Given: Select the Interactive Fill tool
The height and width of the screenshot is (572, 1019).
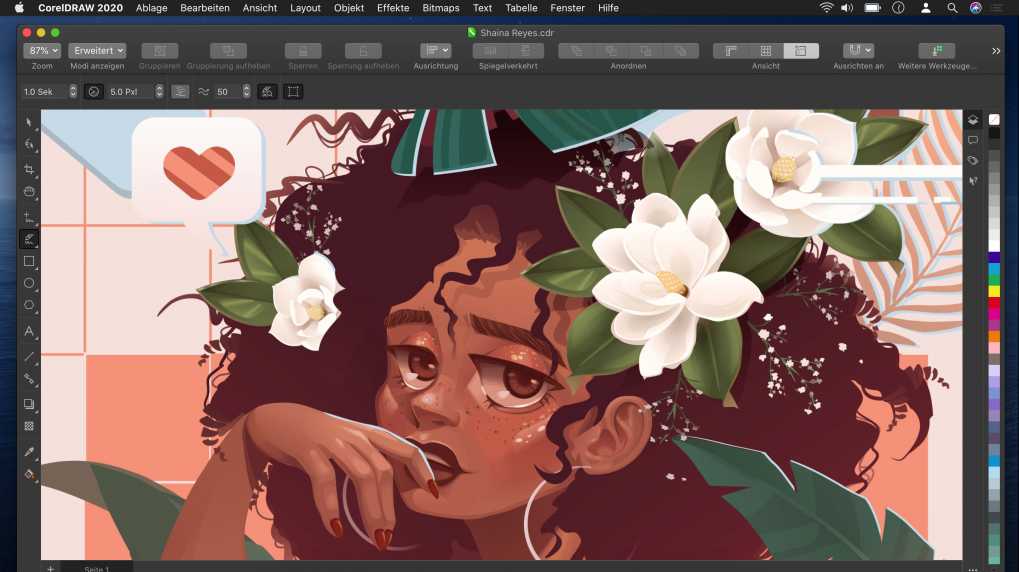Looking at the screenshot, I should pyautogui.click(x=29, y=474).
